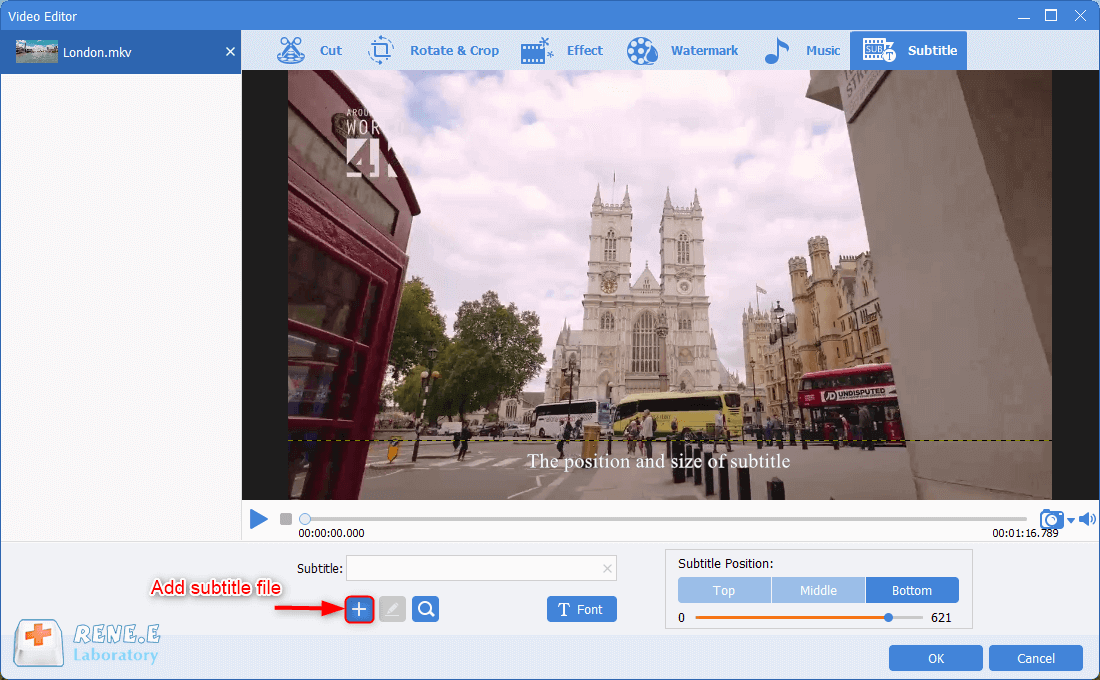
Task: Click the playback seek bar handle
Action: coord(304,519)
